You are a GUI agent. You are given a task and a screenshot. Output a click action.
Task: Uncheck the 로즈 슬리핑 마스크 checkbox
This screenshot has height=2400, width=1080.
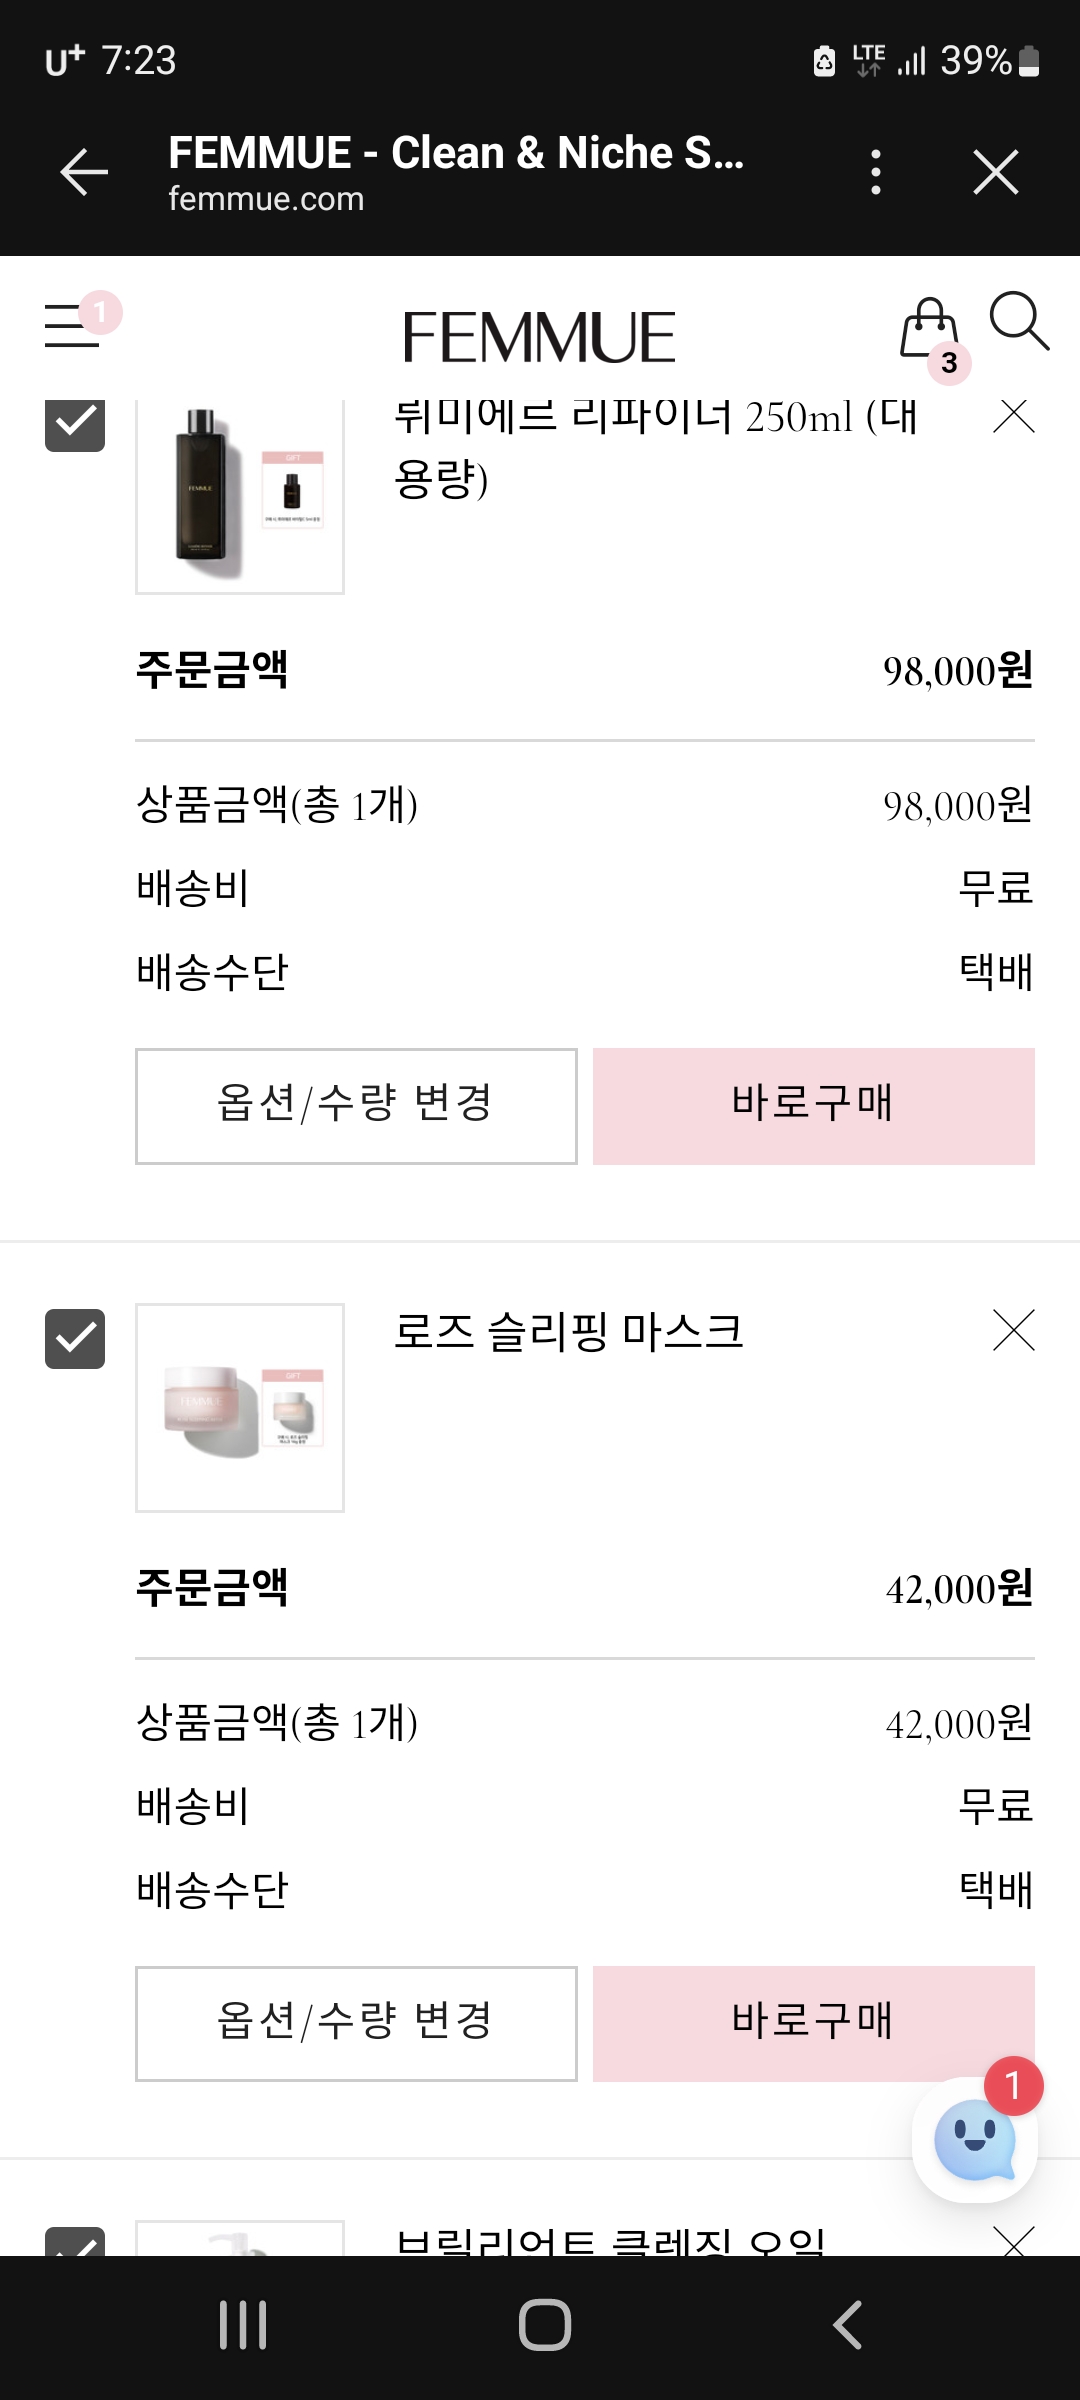coord(75,1338)
